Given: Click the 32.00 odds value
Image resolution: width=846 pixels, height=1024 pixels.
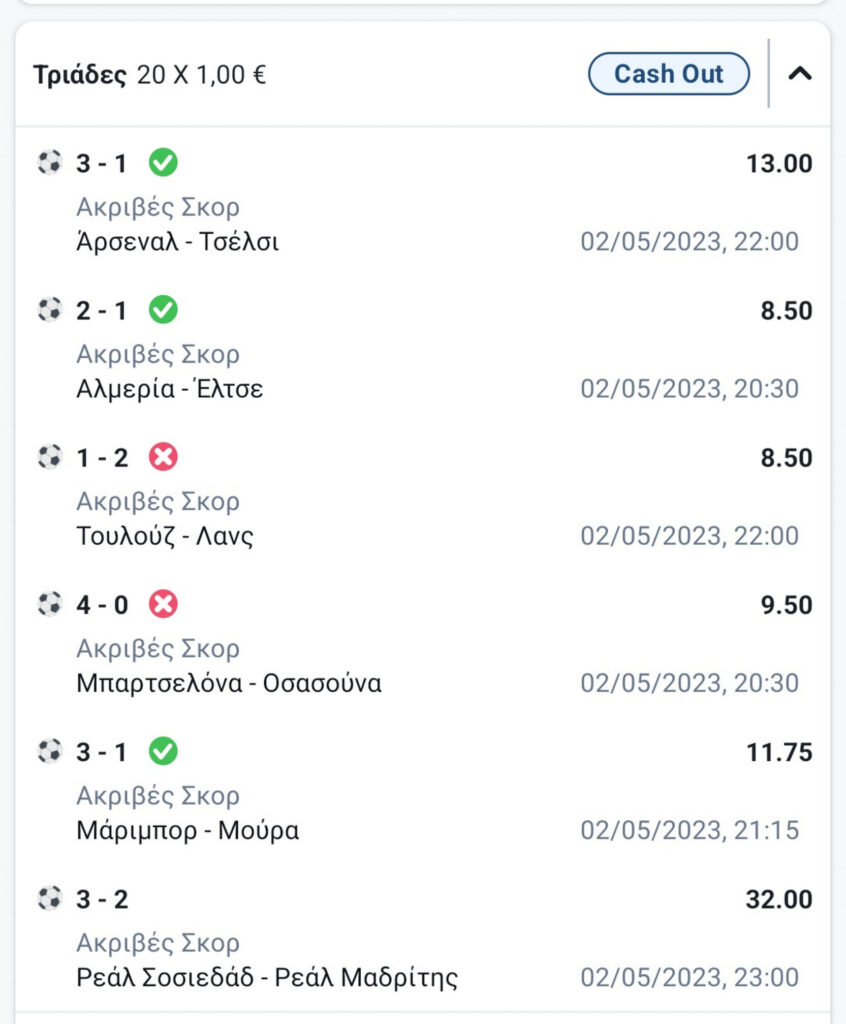Looking at the screenshot, I should pyautogui.click(x=779, y=899).
